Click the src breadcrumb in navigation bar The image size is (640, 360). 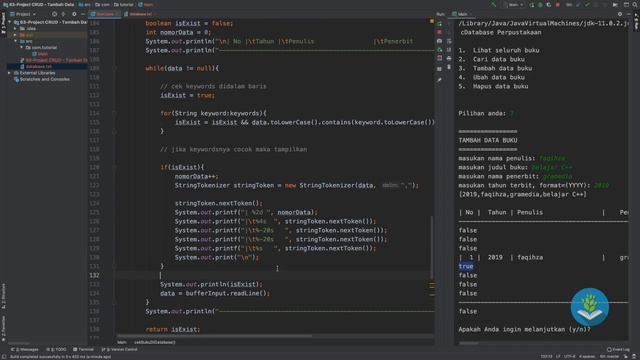(84, 4)
